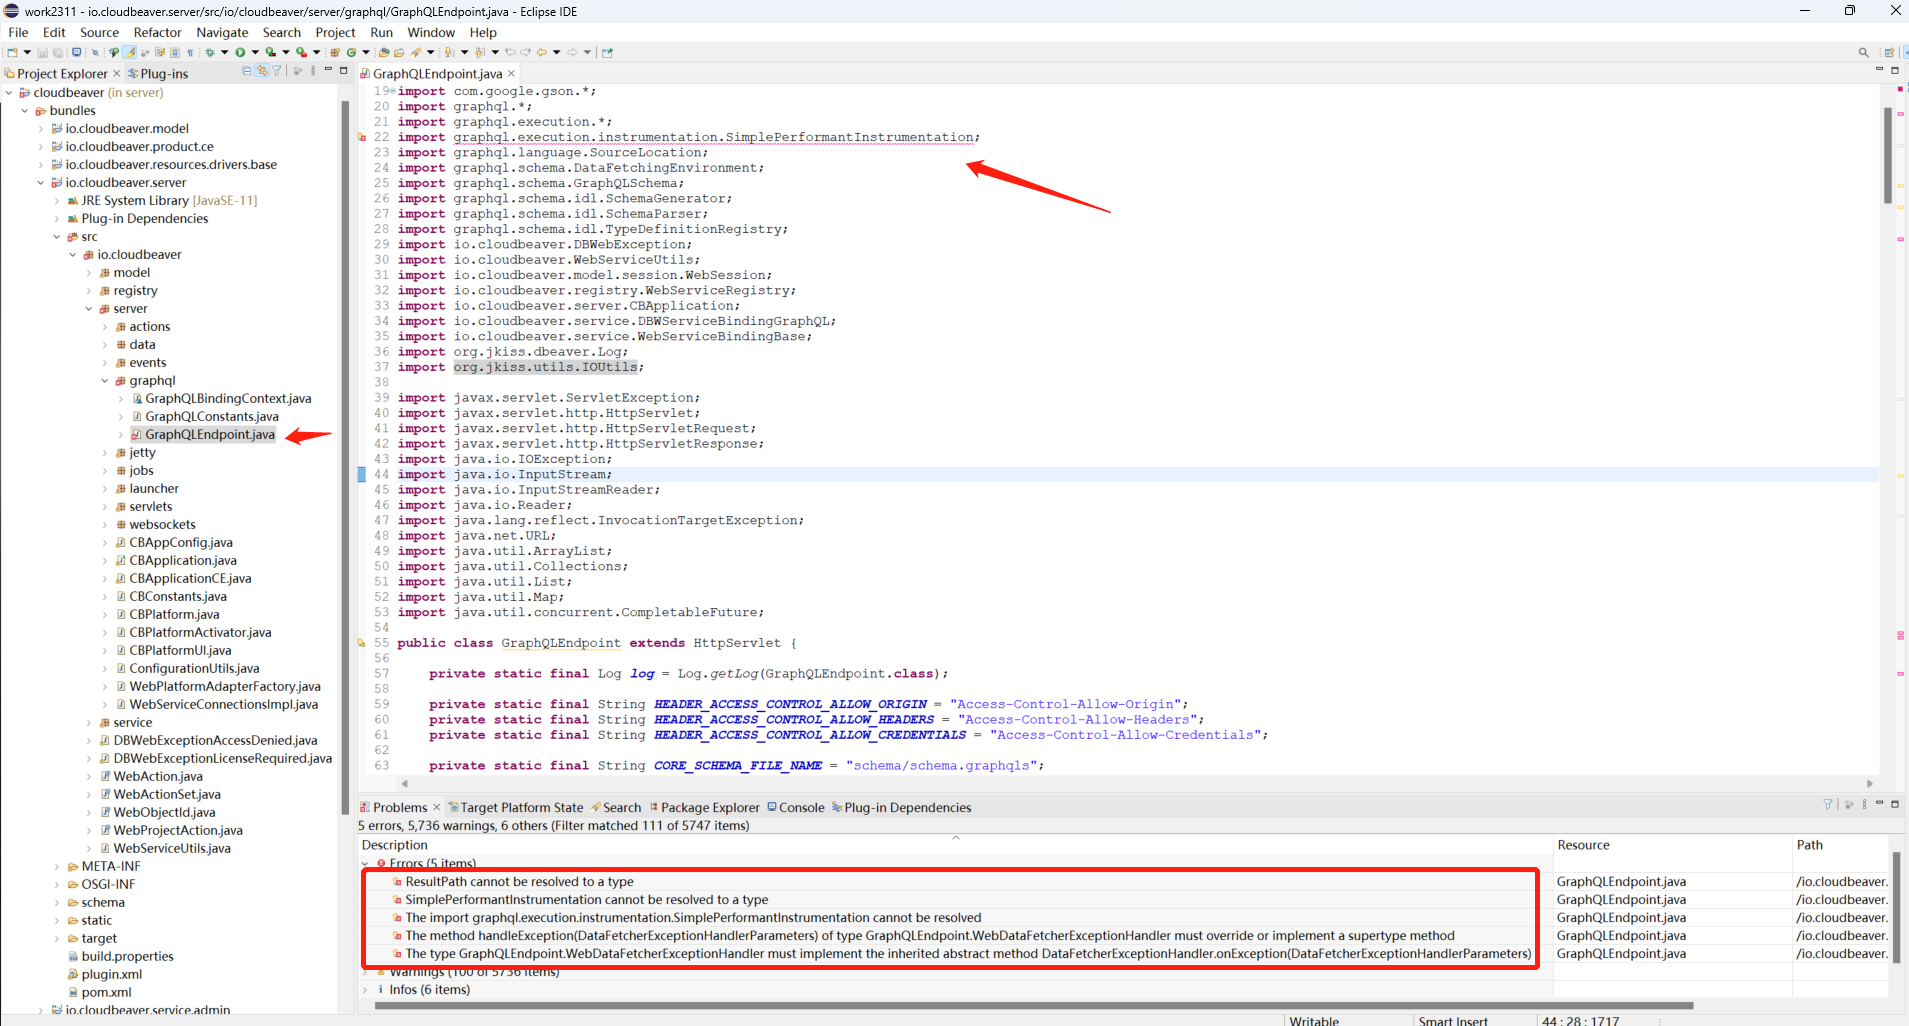
Task: Expand the Warnings section in Problems view
Action: click(364, 971)
